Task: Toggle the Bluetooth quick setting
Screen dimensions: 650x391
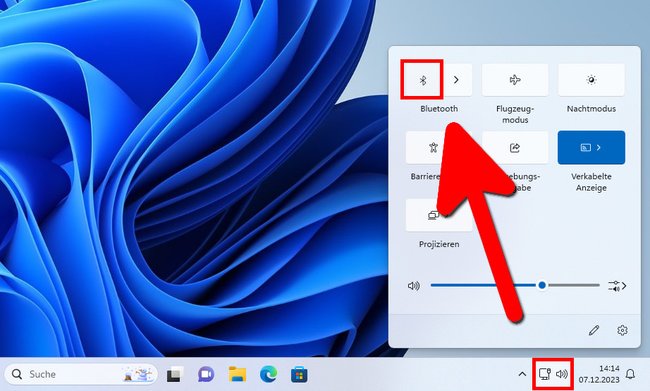Action: point(423,80)
